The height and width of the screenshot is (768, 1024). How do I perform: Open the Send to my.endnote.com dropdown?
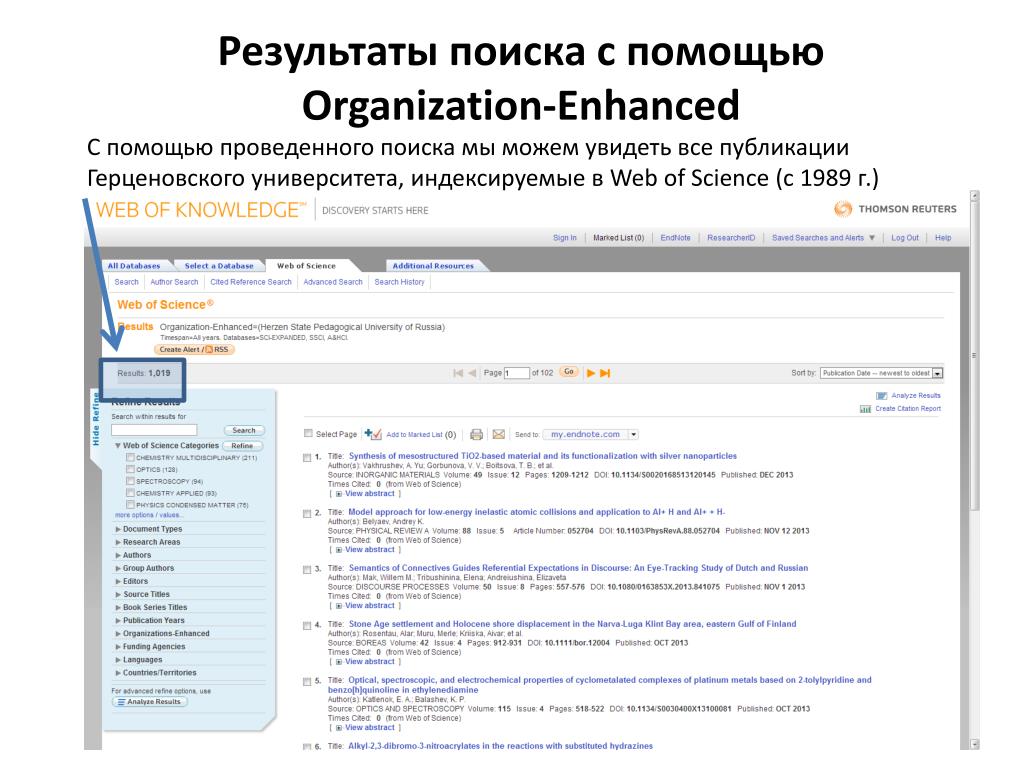590,434
